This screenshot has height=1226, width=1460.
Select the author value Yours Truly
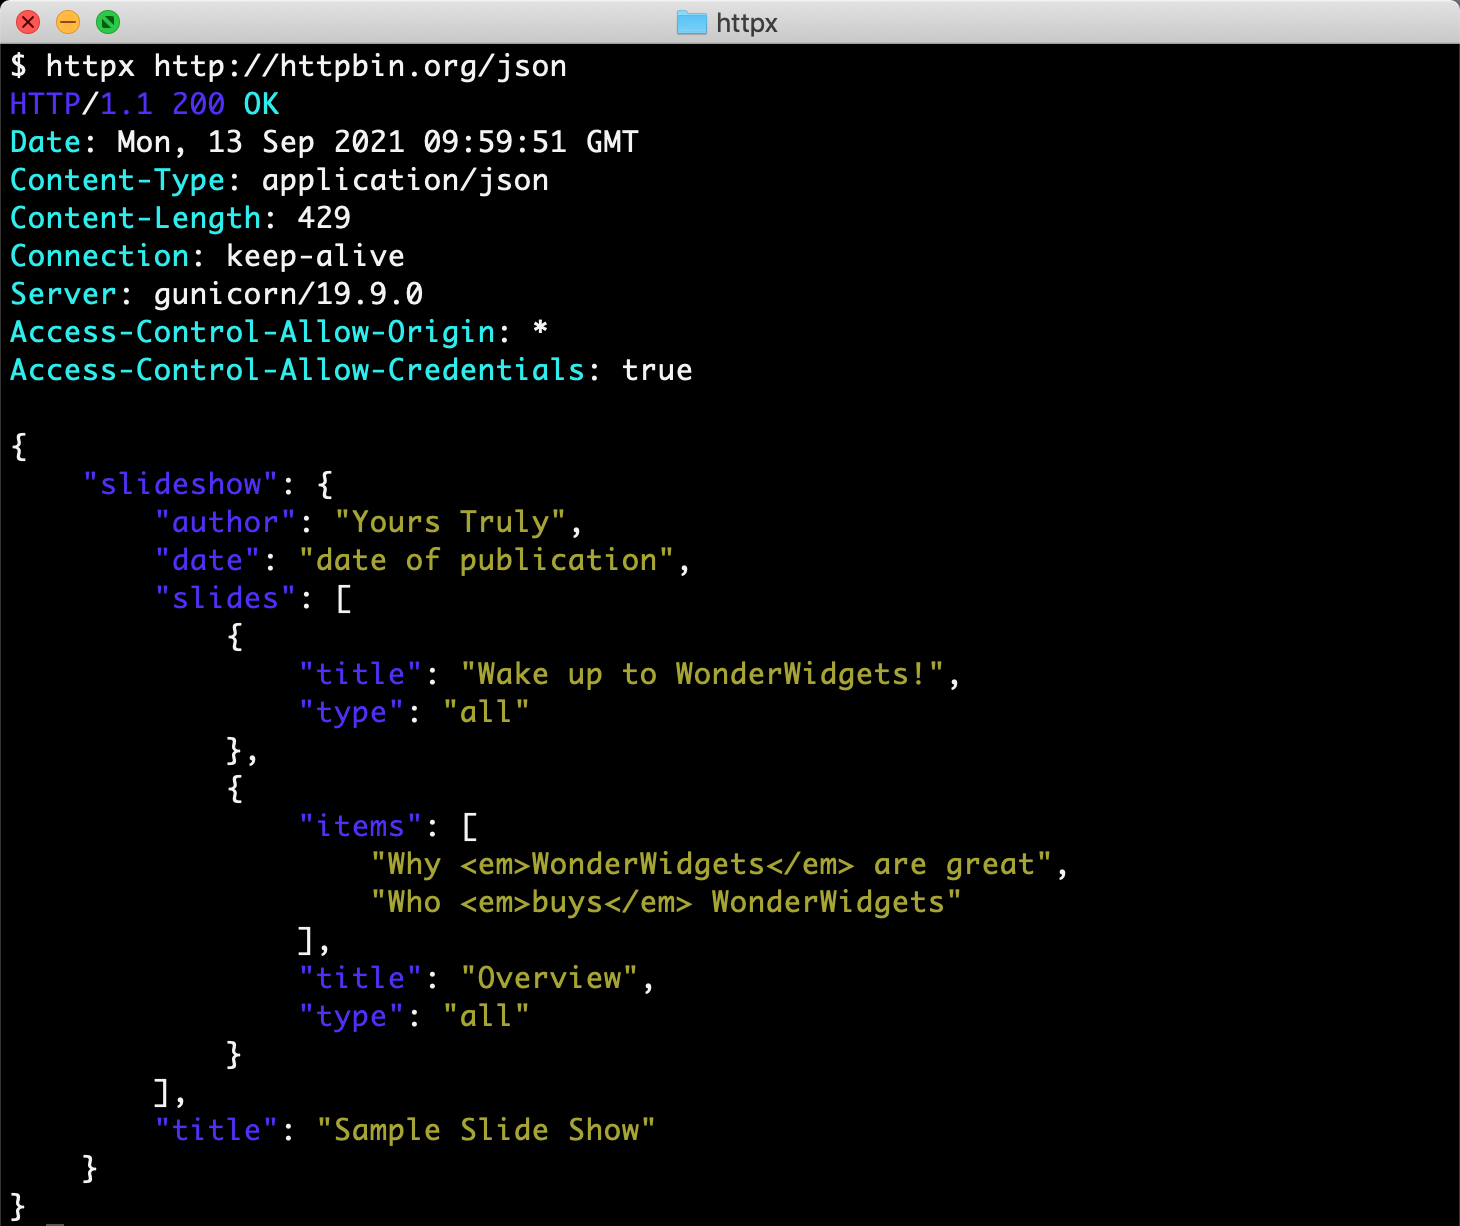[x=455, y=522]
